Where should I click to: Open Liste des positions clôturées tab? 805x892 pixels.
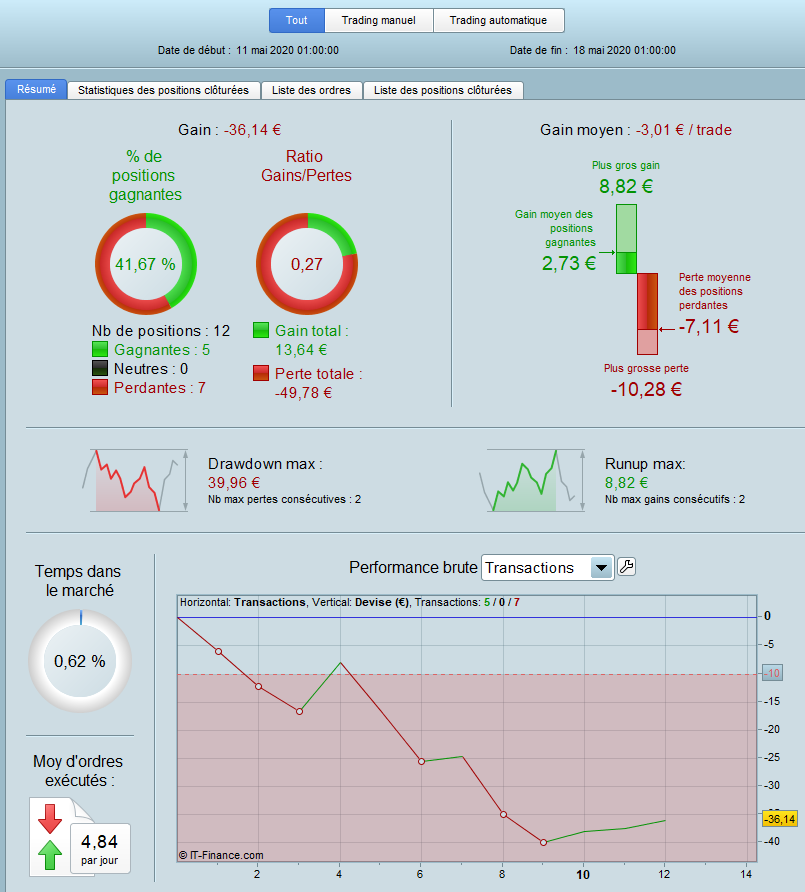click(x=443, y=90)
